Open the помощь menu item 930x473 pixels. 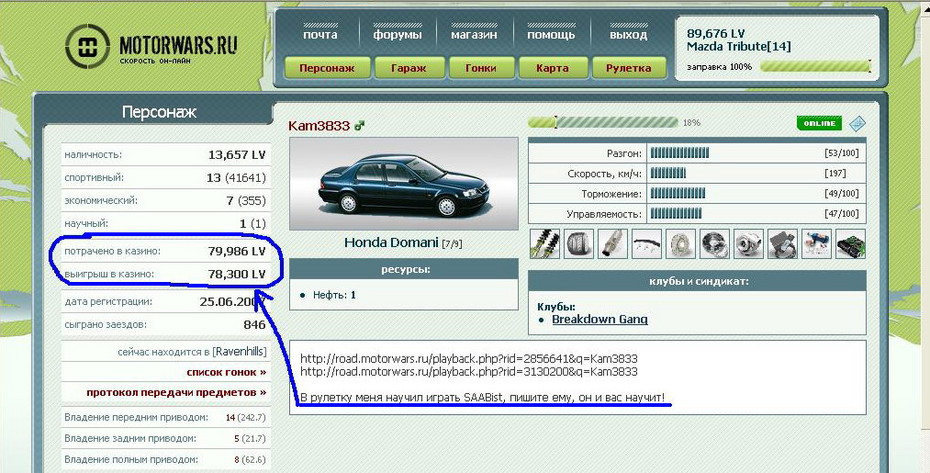[x=551, y=35]
